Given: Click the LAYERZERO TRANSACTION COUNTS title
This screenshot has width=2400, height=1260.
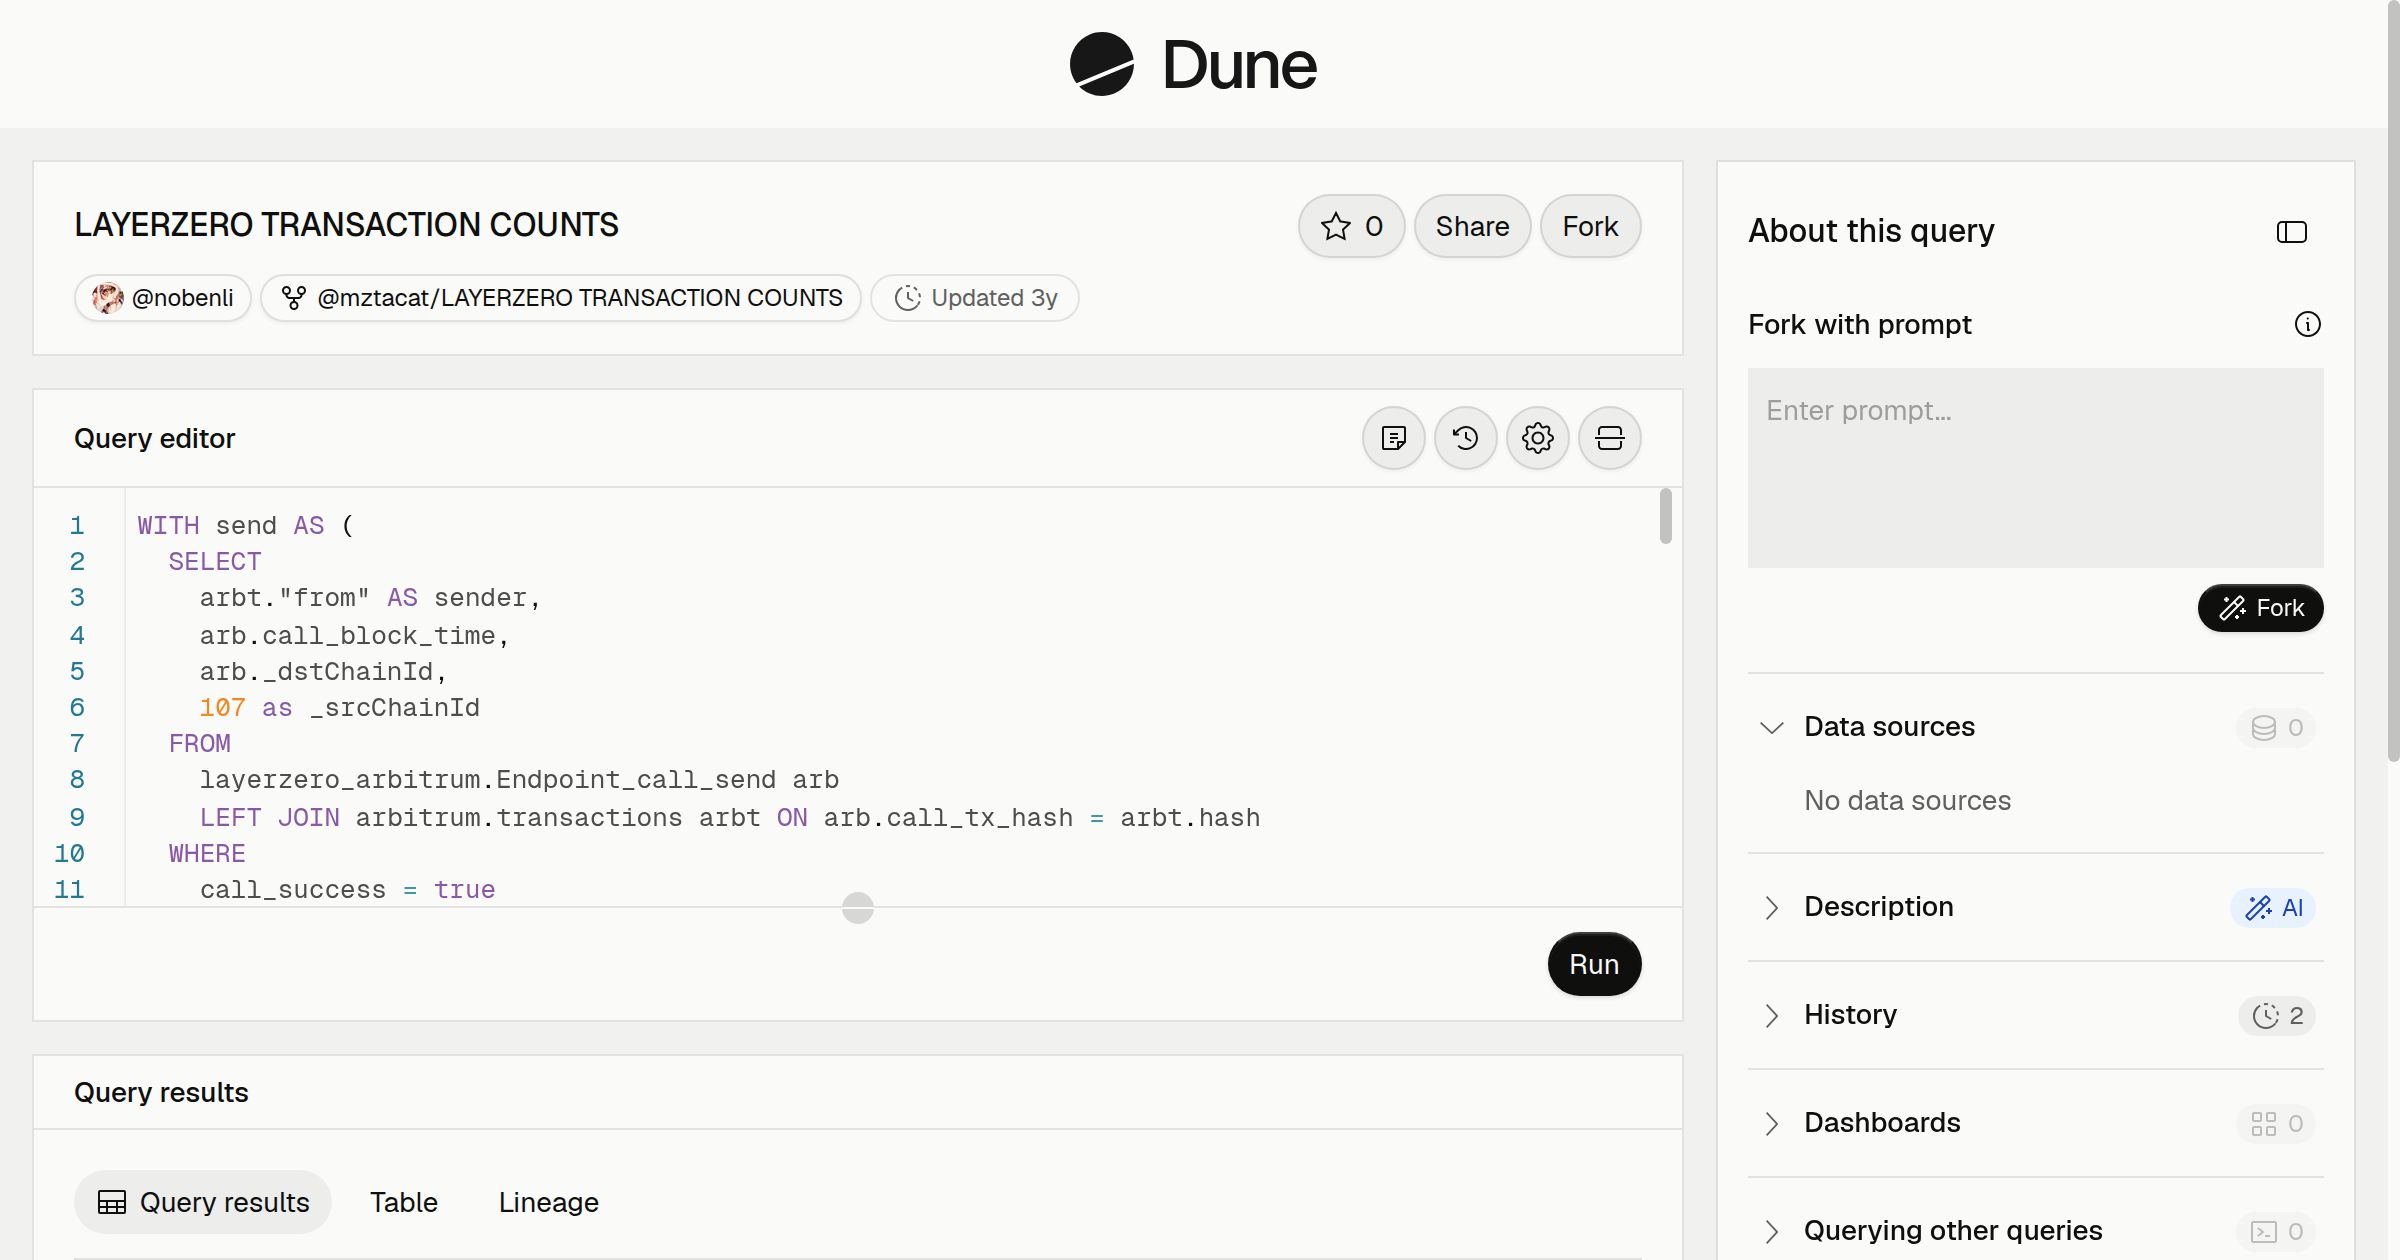Looking at the screenshot, I should point(347,225).
